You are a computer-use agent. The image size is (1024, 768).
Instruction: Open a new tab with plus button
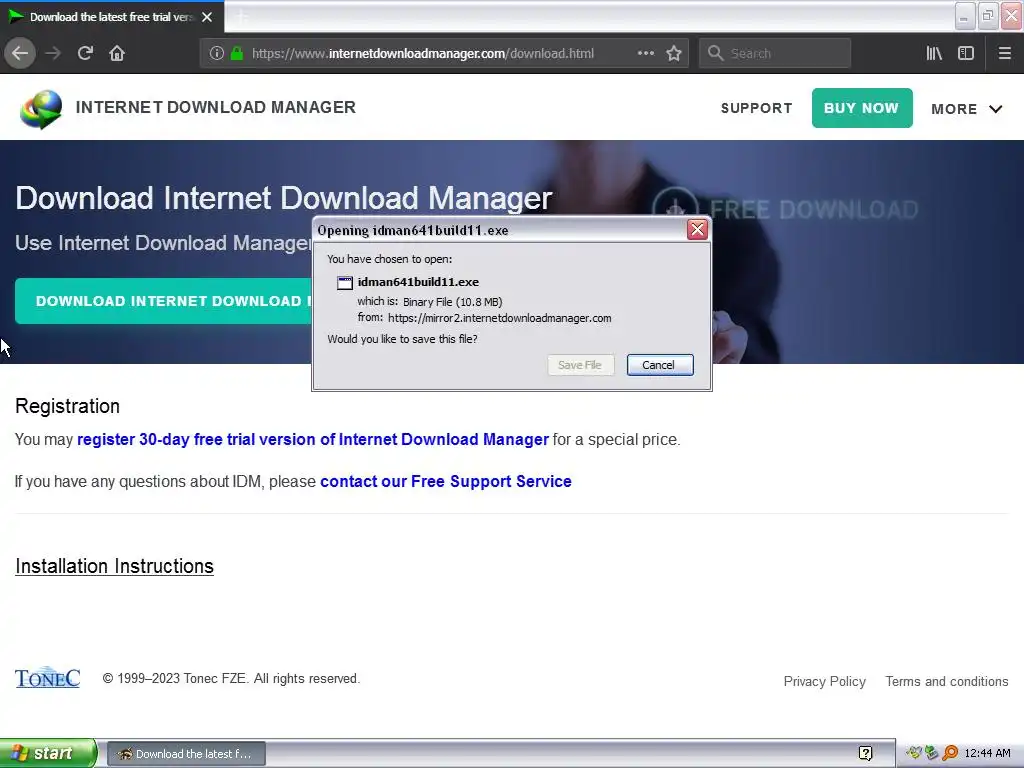tap(241, 17)
